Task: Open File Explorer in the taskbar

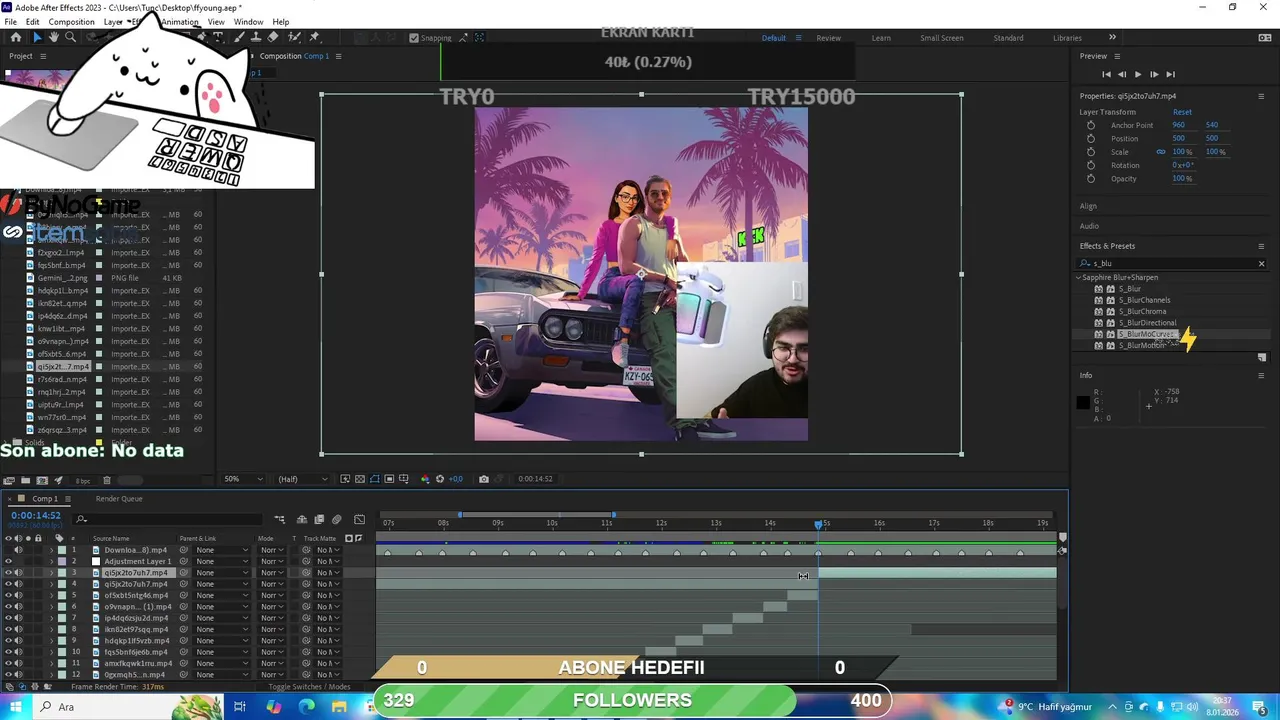Action: [339, 707]
